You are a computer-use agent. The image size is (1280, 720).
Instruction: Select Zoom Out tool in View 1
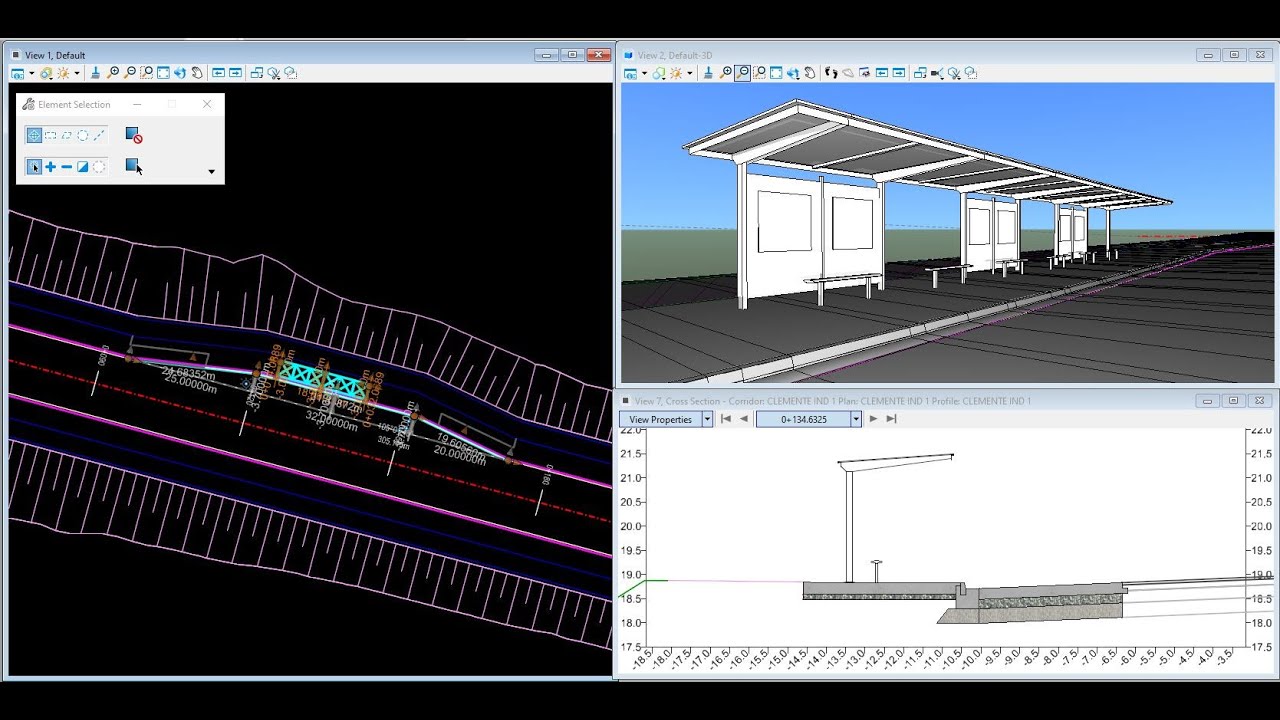131,73
